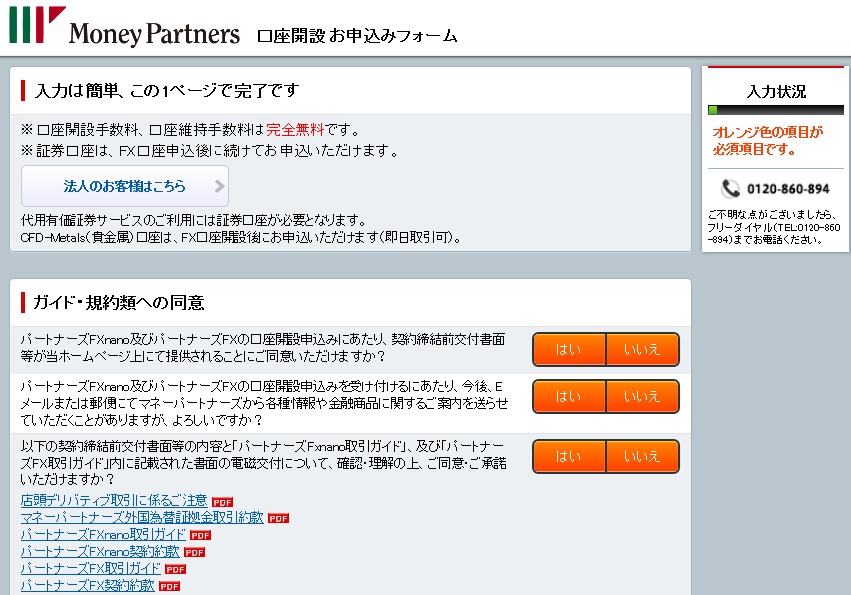This screenshot has width=851, height=595.
Task: Click PDF icon beside パートナーズFXnano契約約款
Action: tap(194, 553)
